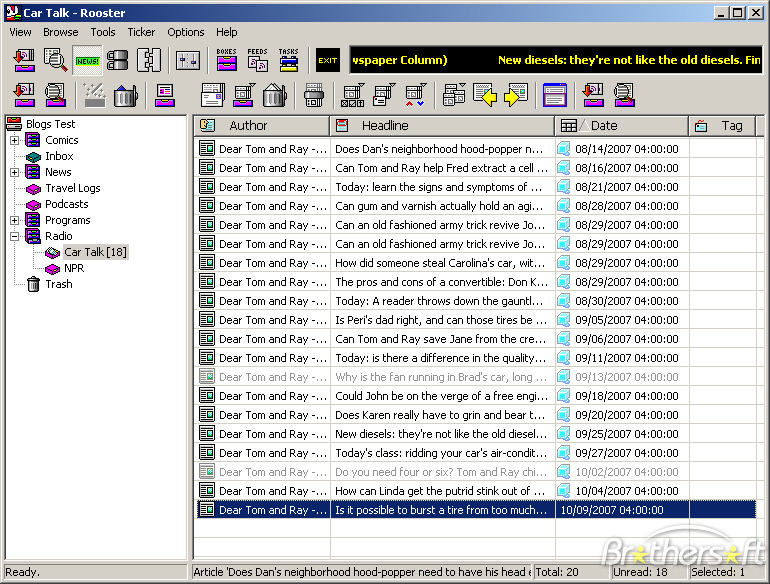Click the horizontal split layout icon
The height and width of the screenshot is (584, 770).
118,60
